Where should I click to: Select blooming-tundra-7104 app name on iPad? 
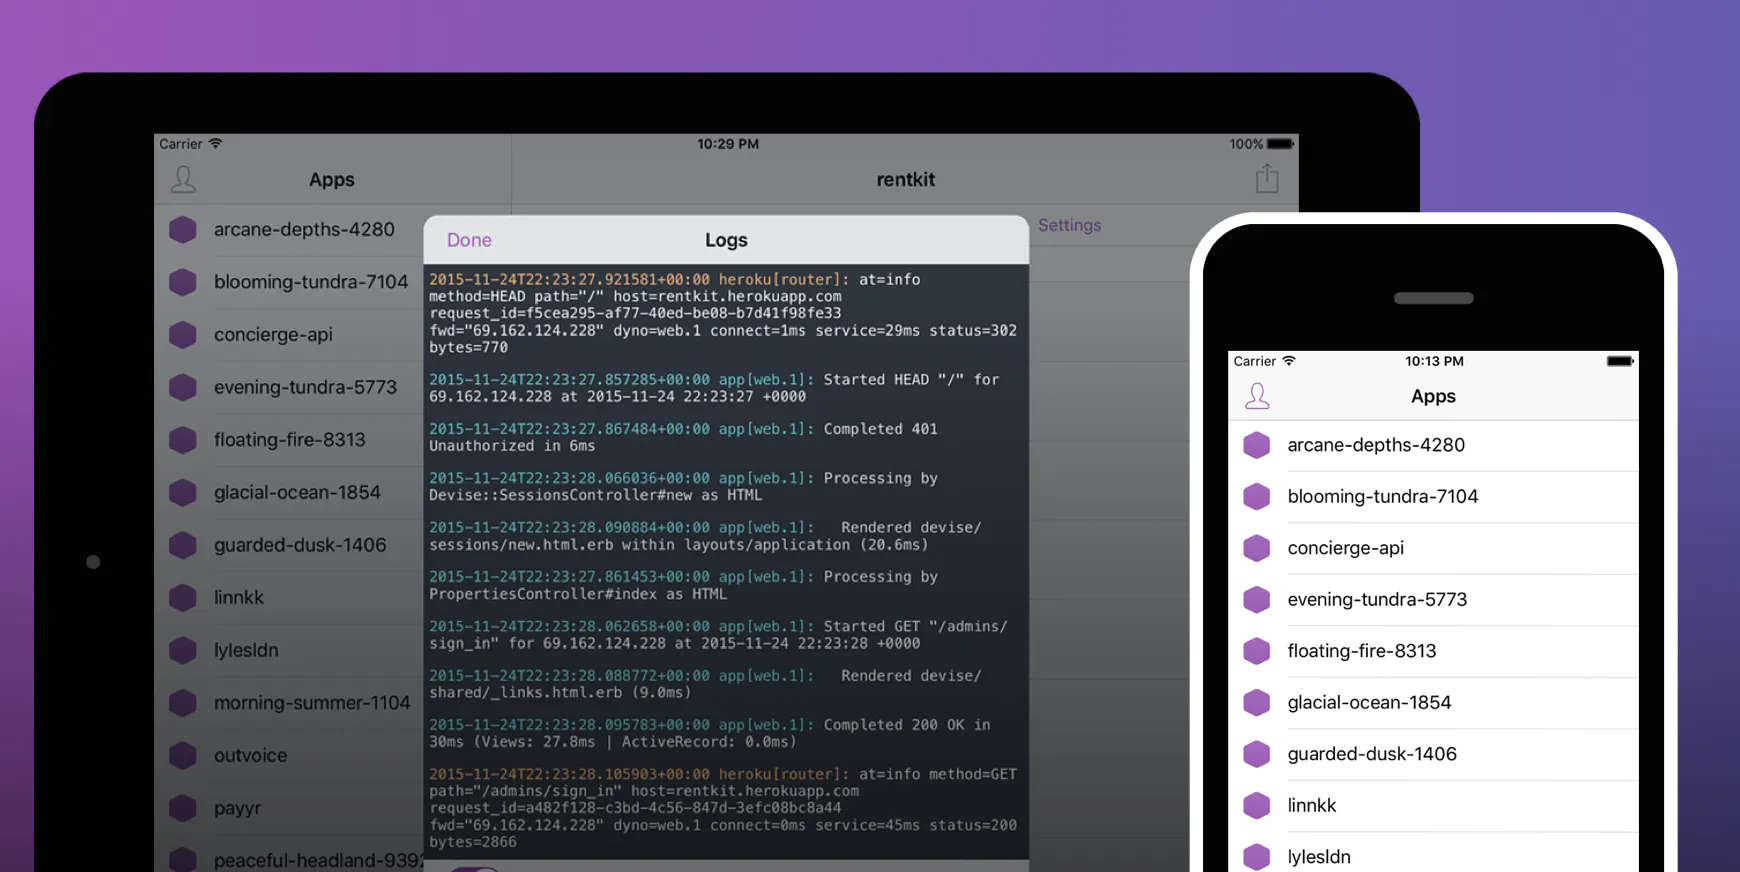pos(311,282)
